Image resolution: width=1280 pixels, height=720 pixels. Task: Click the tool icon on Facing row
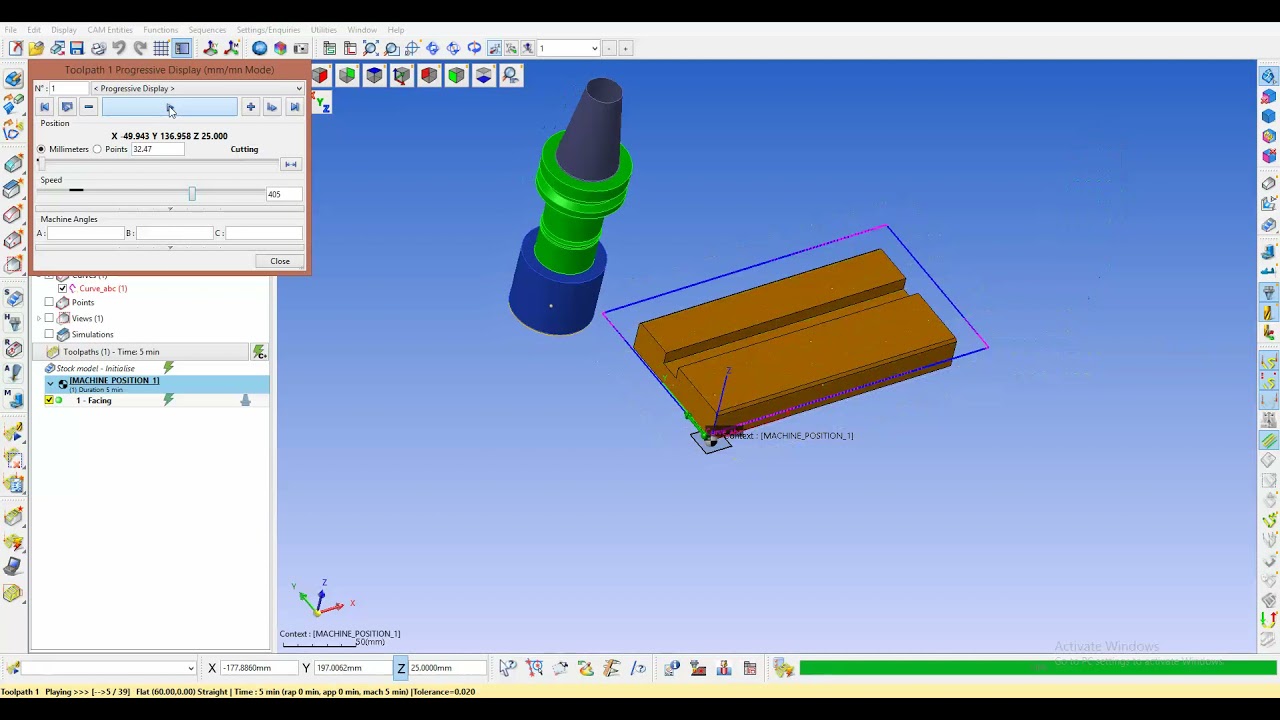click(x=245, y=400)
